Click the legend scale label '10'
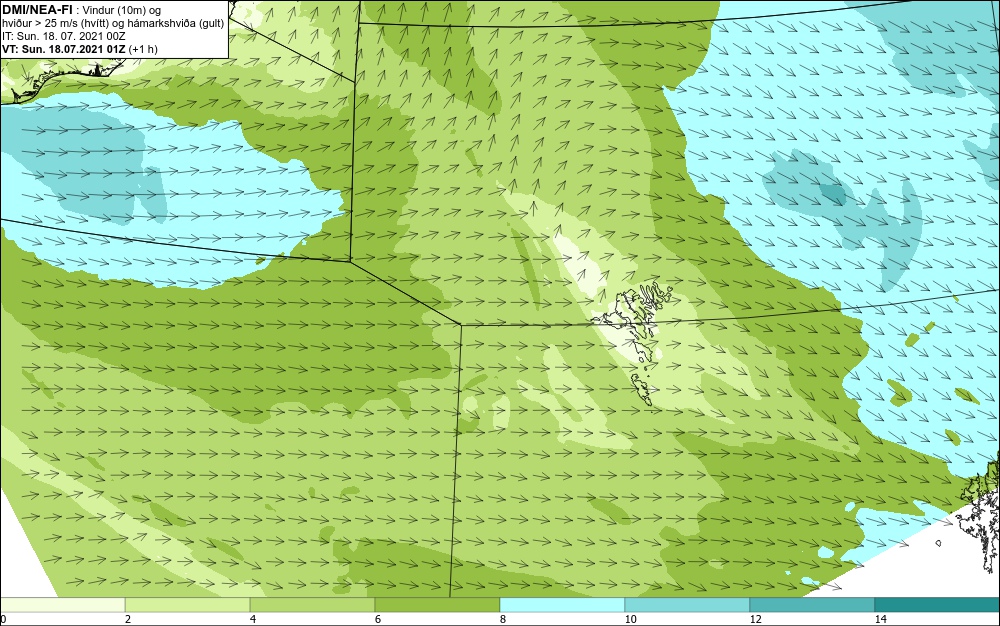1000x626 pixels. [x=631, y=619]
